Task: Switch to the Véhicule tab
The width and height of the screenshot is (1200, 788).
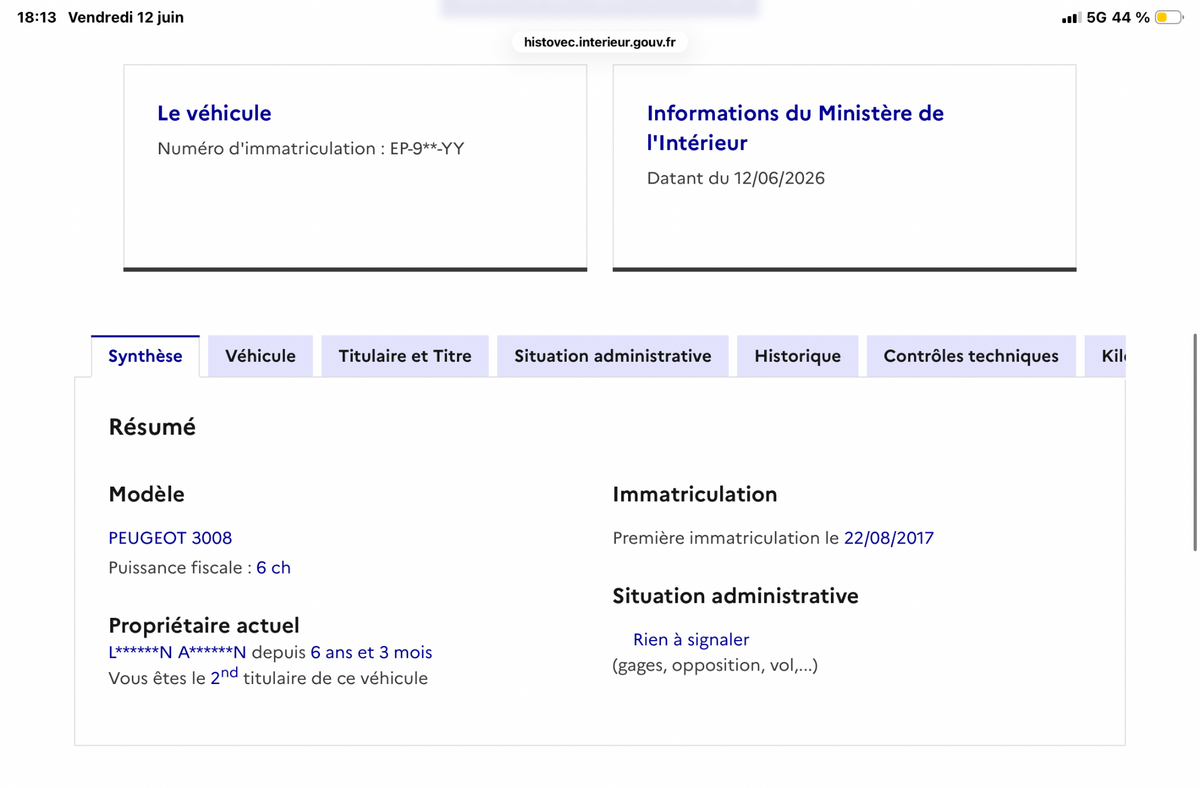Action: coord(260,356)
